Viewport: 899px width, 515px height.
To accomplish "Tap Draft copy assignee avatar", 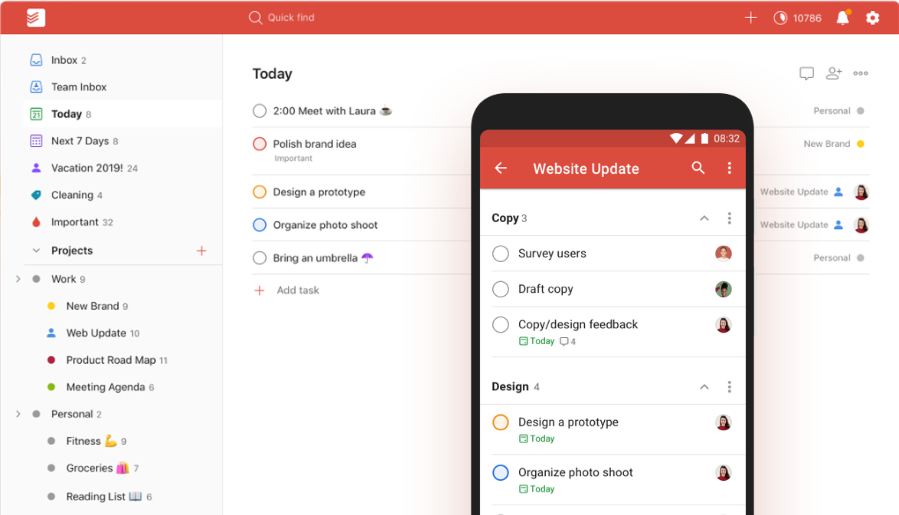I will [x=724, y=289].
